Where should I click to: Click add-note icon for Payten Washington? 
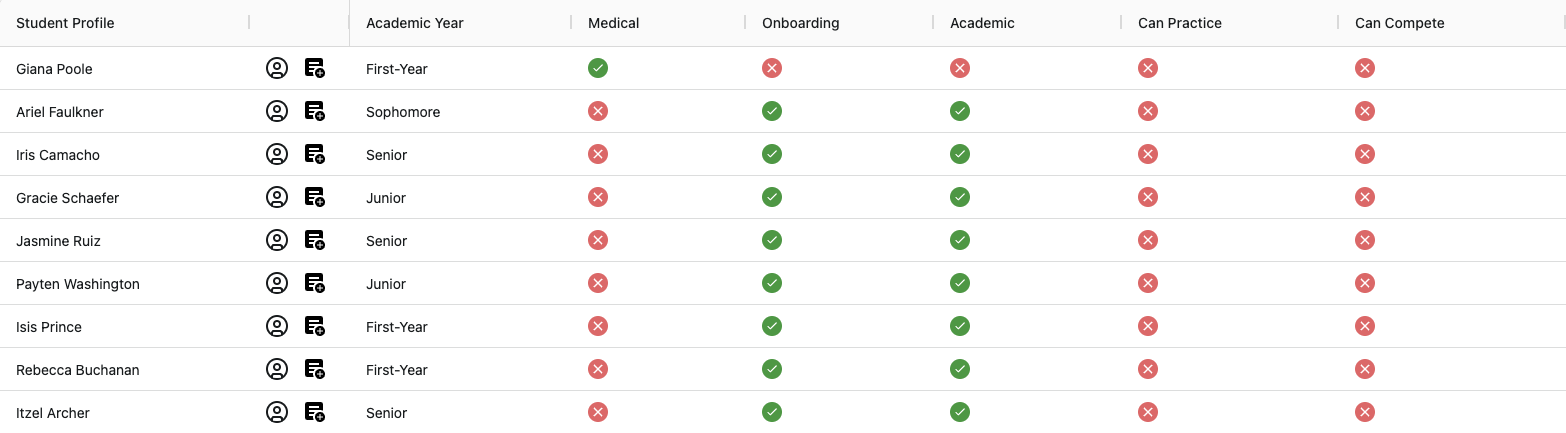(315, 283)
